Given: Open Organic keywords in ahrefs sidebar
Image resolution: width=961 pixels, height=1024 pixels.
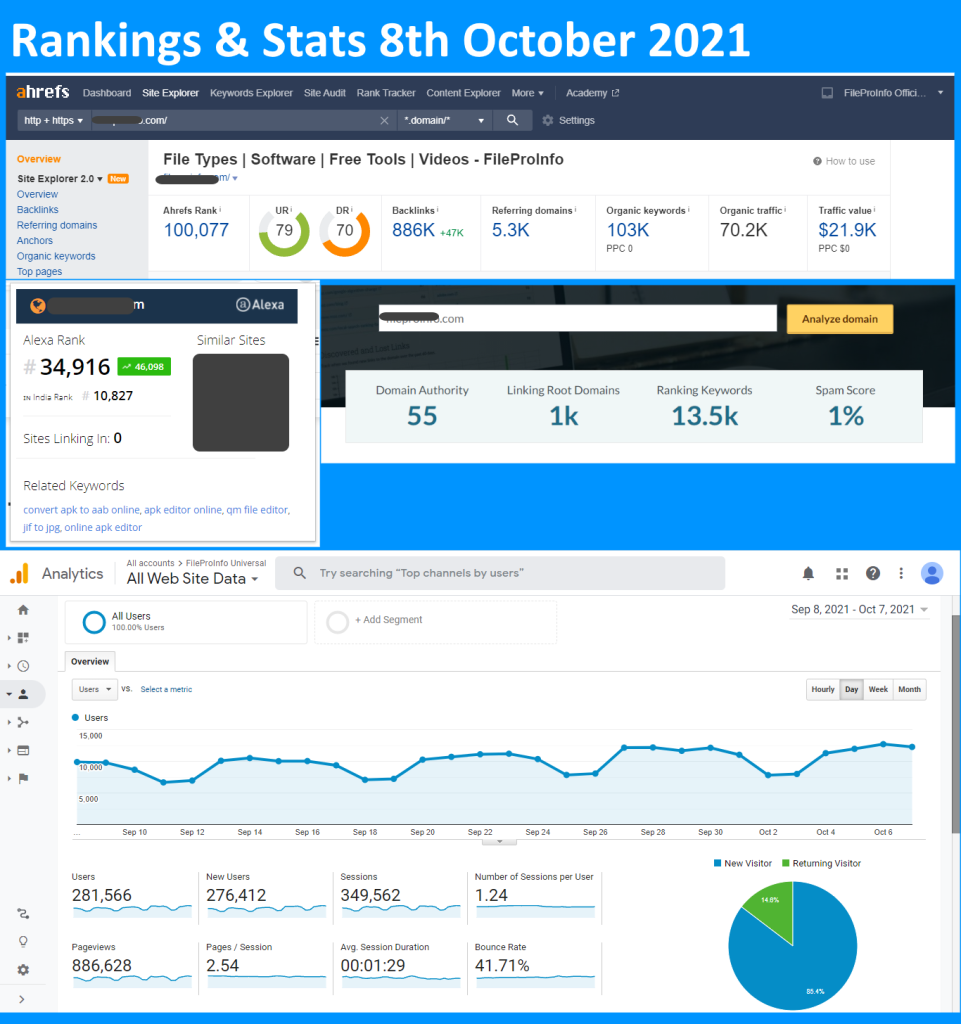Looking at the screenshot, I should pyautogui.click(x=56, y=256).
